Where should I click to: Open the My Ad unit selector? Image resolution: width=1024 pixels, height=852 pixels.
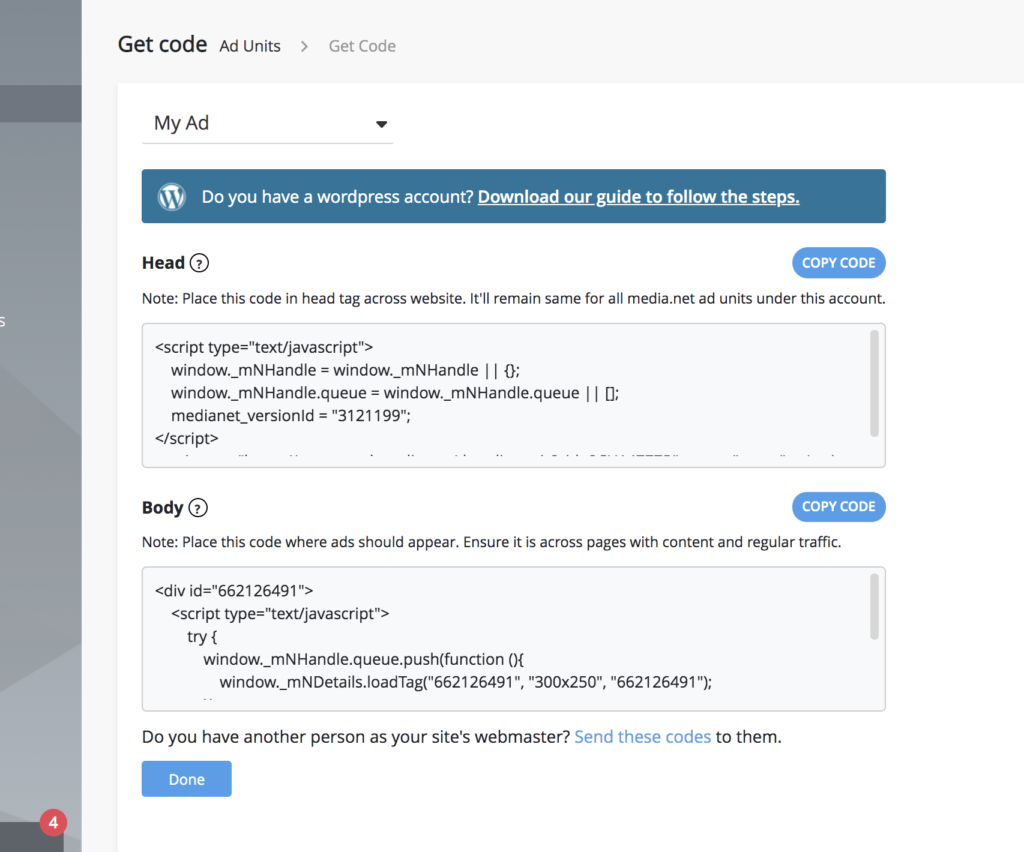(x=267, y=123)
